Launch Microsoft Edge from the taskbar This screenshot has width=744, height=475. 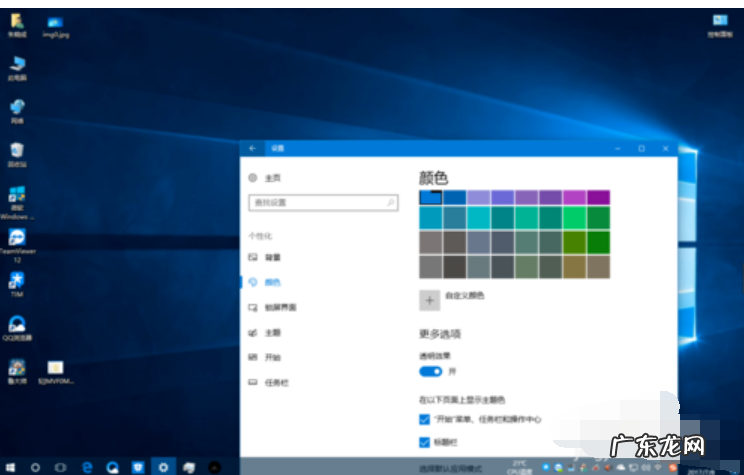click(87, 467)
